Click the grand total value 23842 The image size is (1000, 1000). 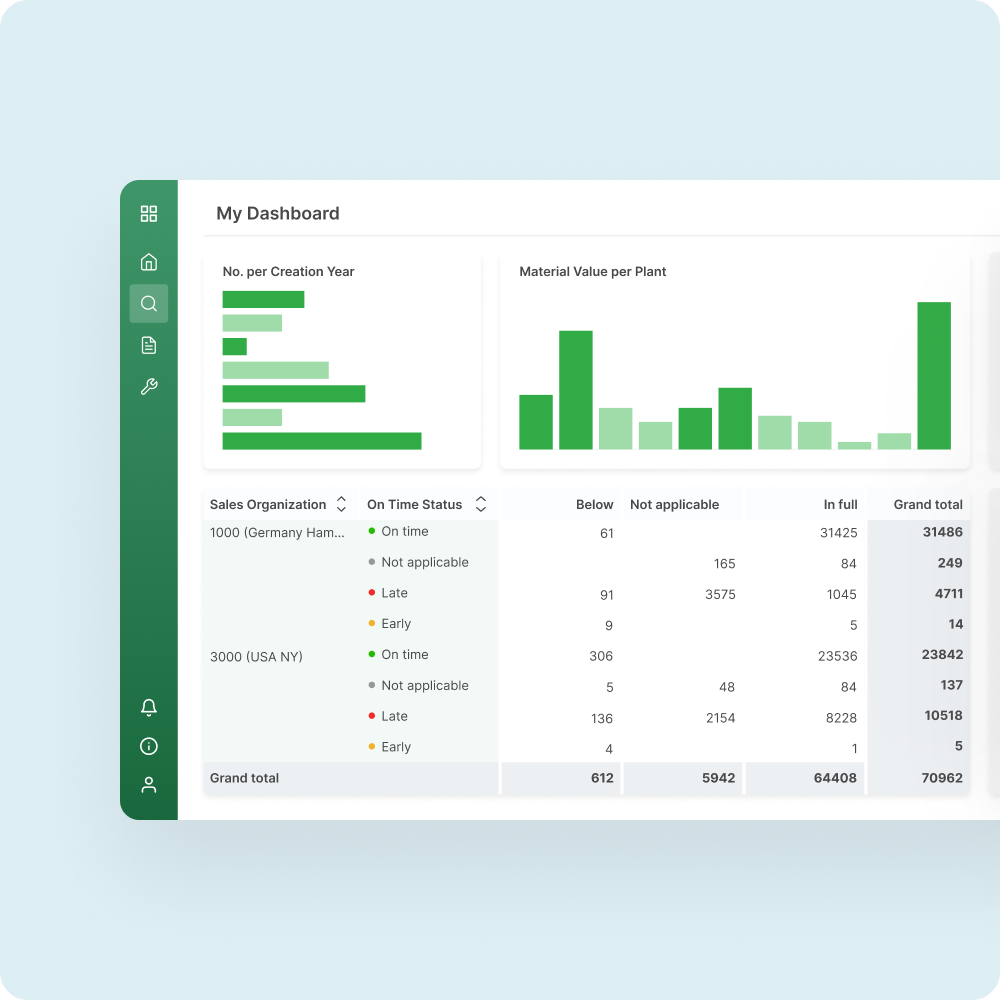pyautogui.click(x=943, y=654)
